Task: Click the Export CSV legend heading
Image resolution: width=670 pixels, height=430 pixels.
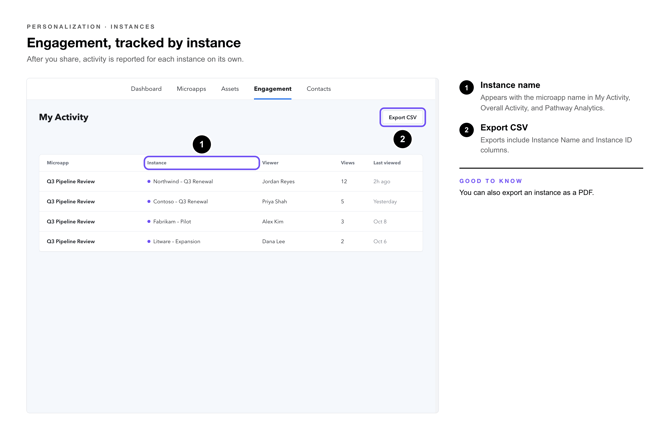Action: pos(504,127)
